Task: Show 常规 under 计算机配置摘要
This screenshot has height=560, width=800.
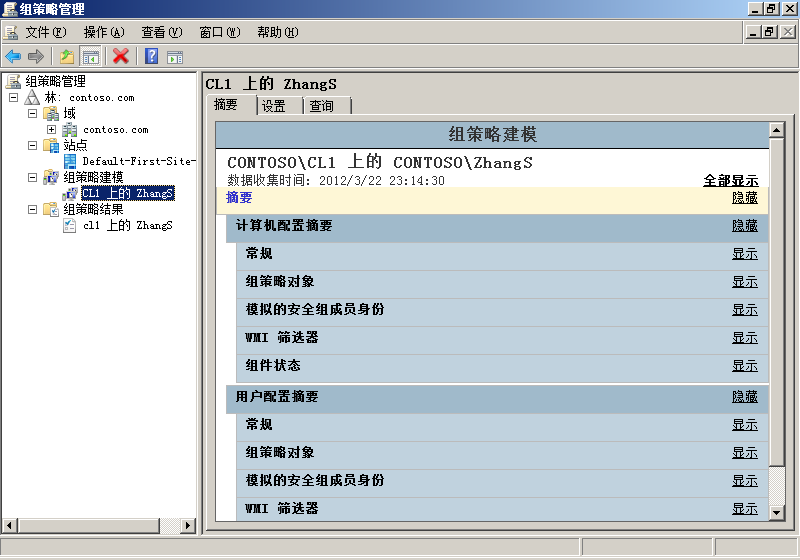Action: click(745, 253)
